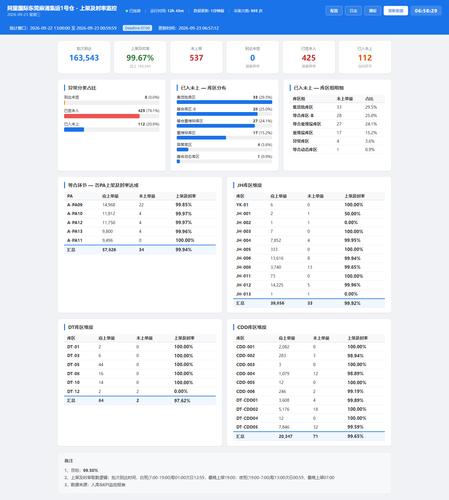Click the PA column header
Image resolution: width=449 pixels, height=500 pixels.
click(70, 196)
